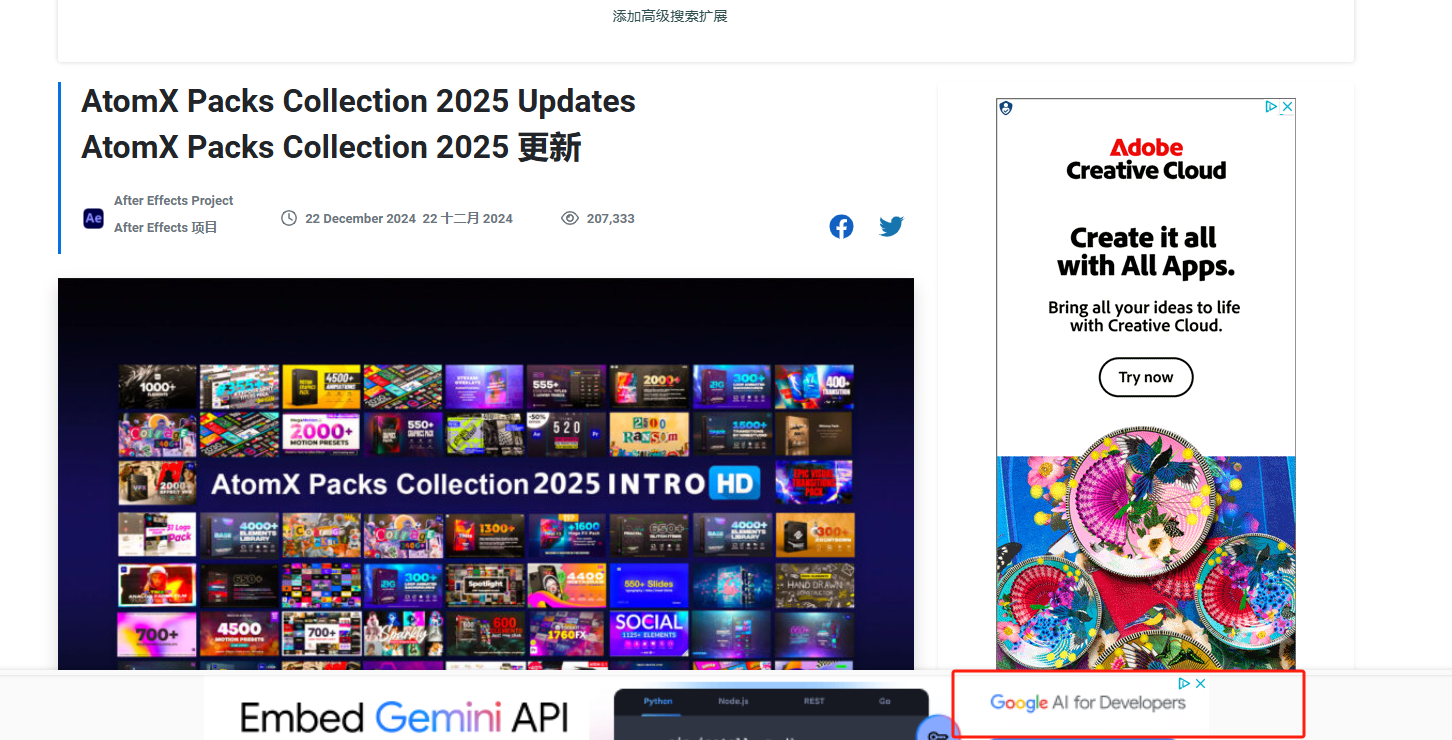Click the '207,333' view count
Image resolution: width=1452 pixels, height=740 pixels.
[x=610, y=219]
